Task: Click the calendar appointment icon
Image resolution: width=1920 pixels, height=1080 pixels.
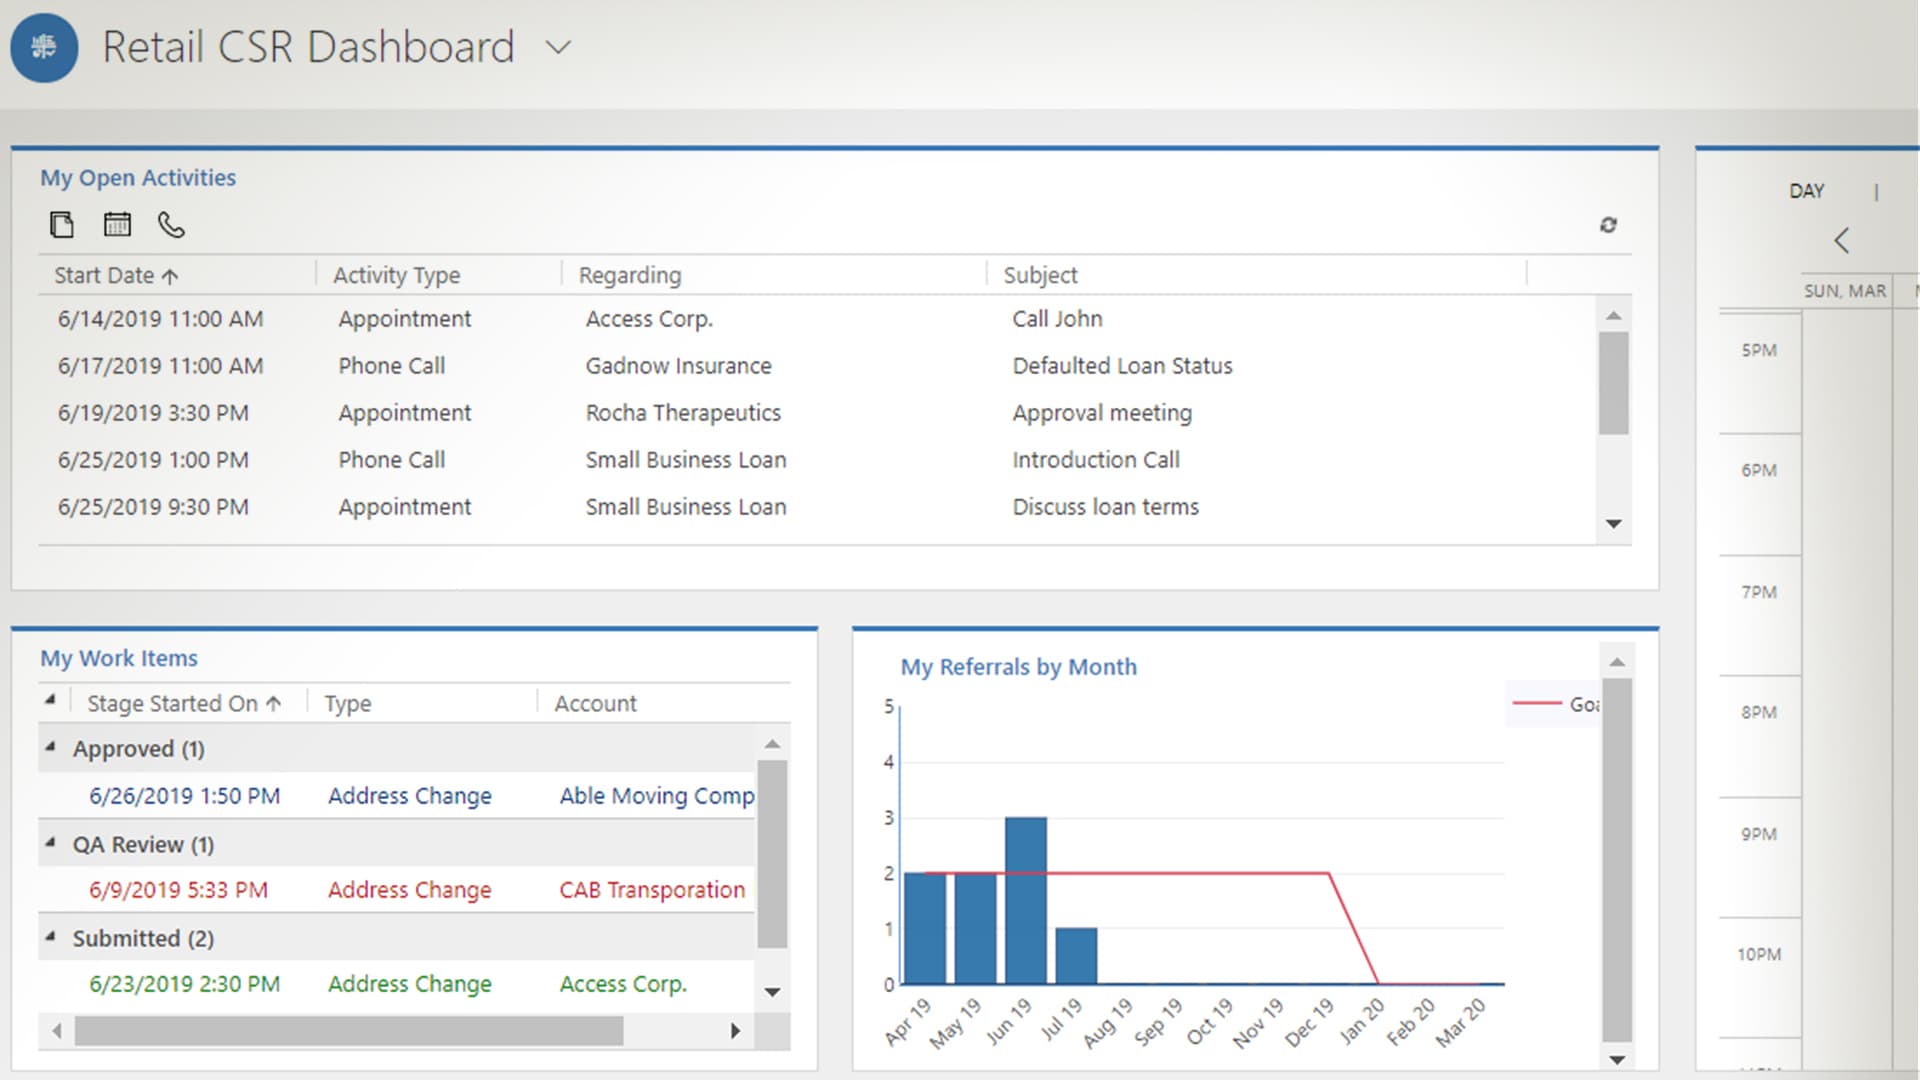Action: coord(117,225)
